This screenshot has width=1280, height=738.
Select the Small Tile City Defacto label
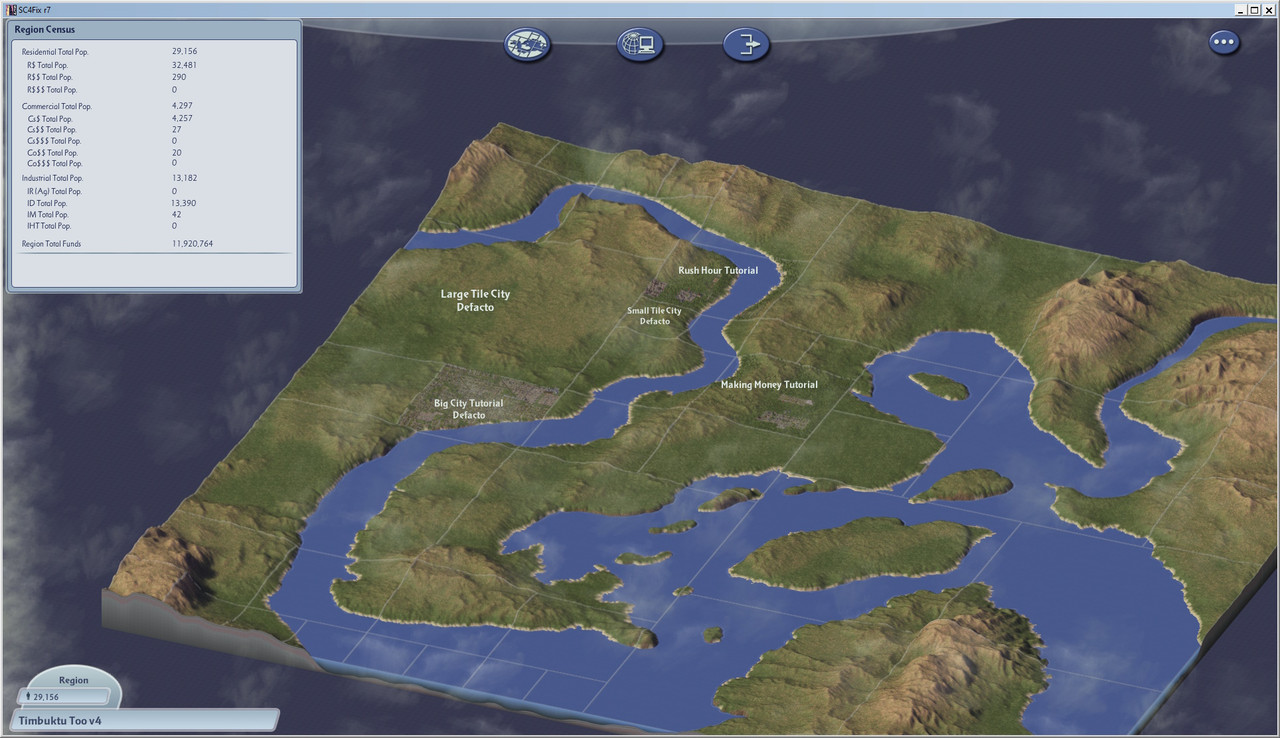point(654,316)
